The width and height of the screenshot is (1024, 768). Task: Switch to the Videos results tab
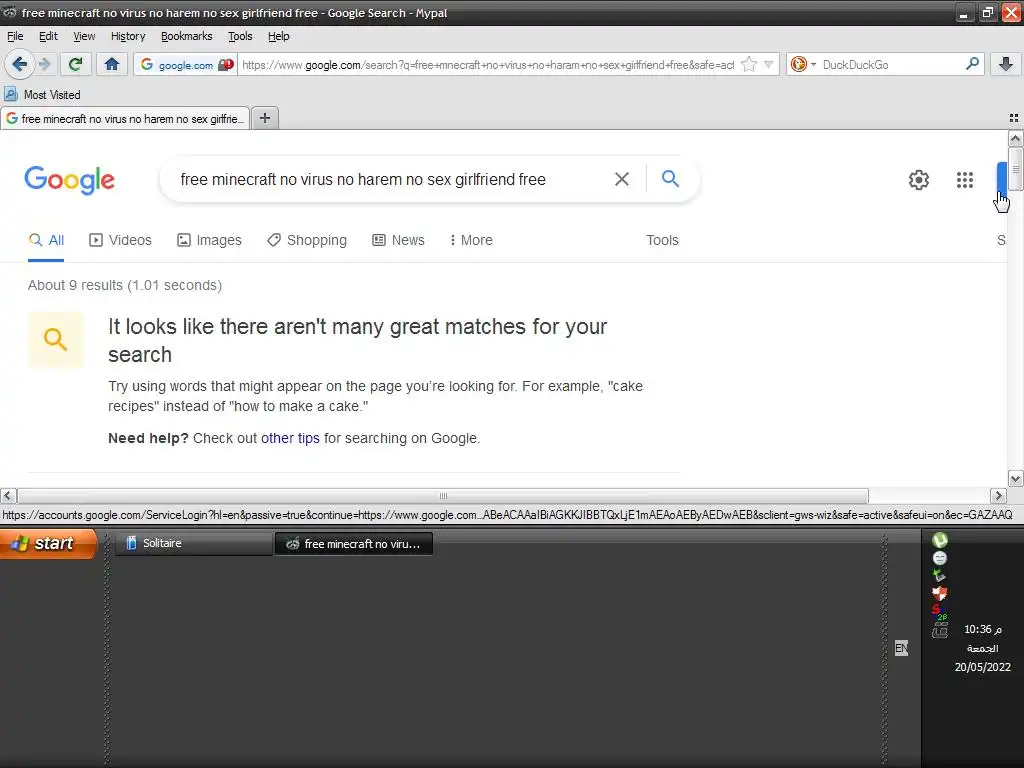tap(120, 240)
